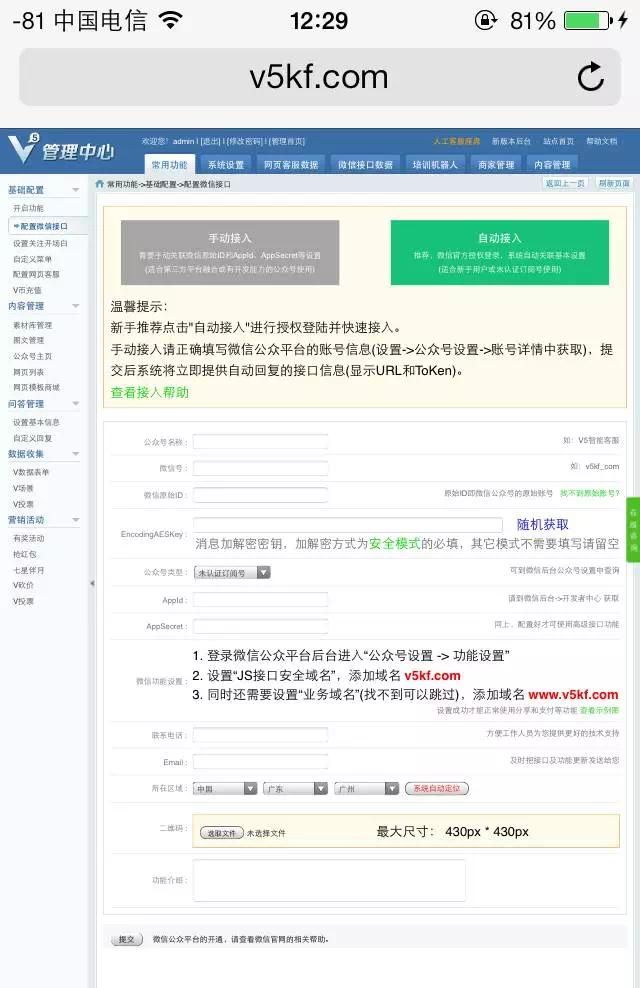Open 网页模板商城 in sidebar

coord(36,388)
